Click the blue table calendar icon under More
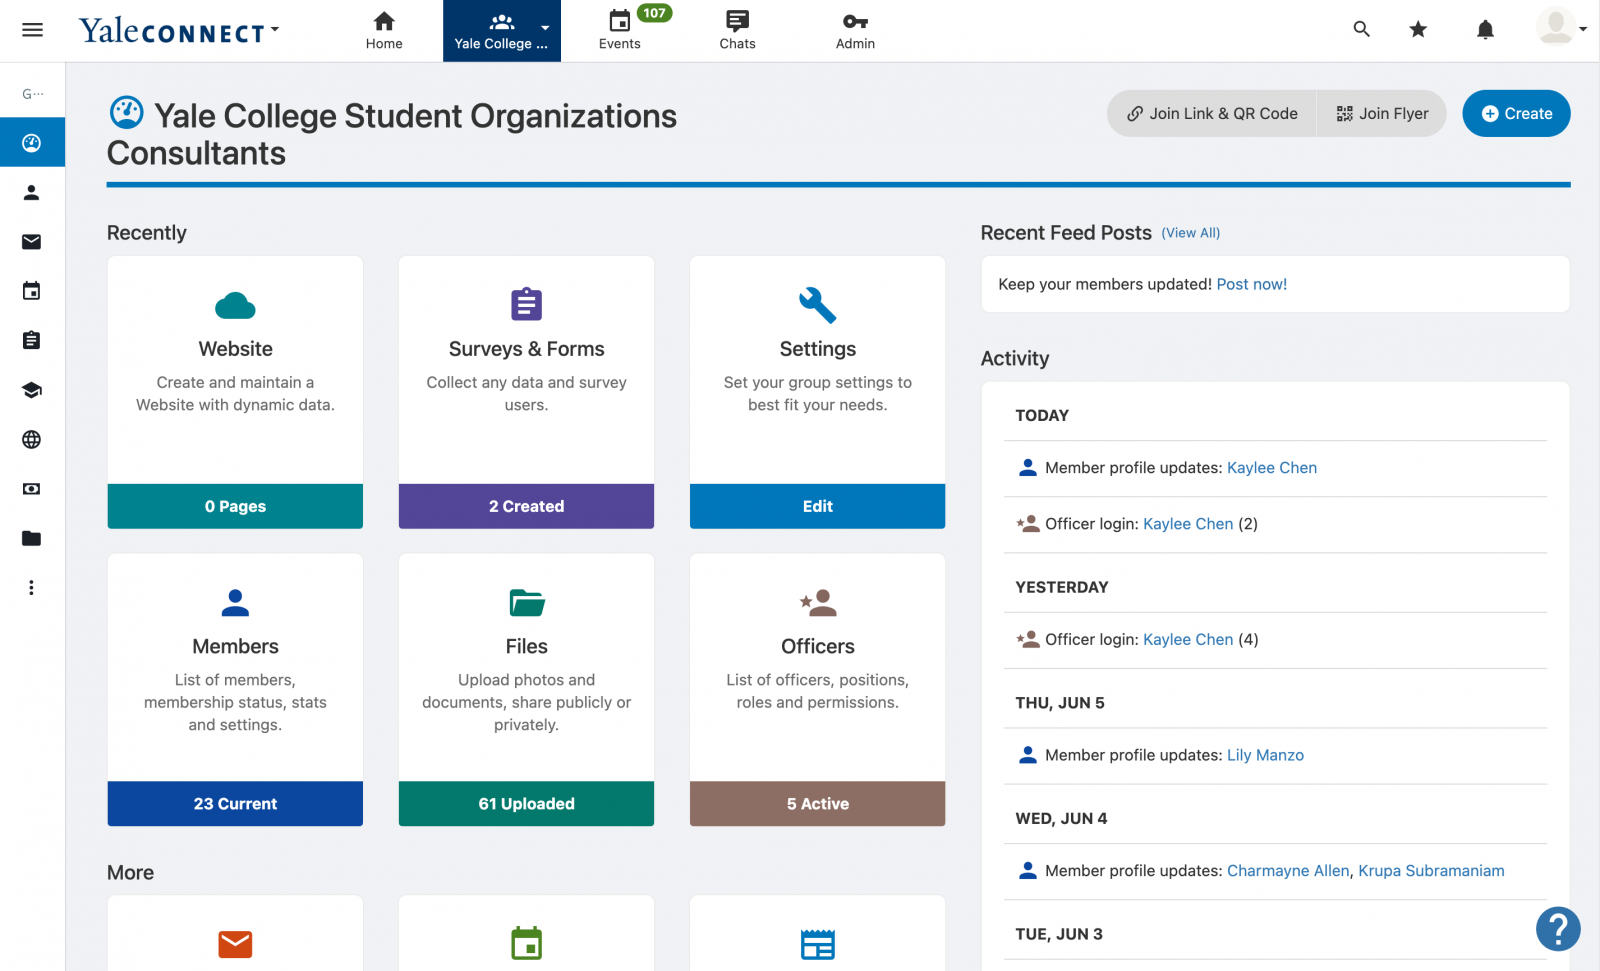Image resolution: width=1600 pixels, height=971 pixels. tap(818, 944)
